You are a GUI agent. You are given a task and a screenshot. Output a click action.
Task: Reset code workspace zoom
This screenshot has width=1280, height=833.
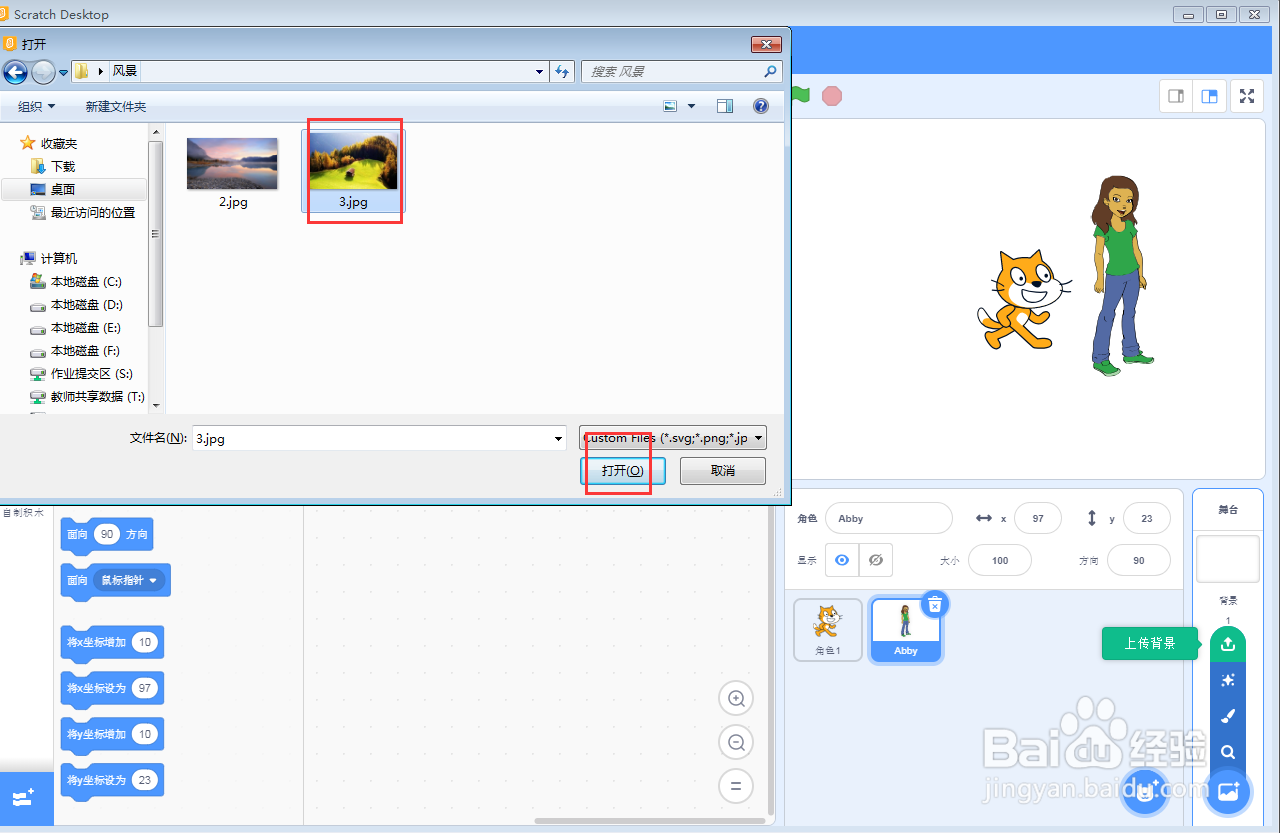tap(737, 786)
